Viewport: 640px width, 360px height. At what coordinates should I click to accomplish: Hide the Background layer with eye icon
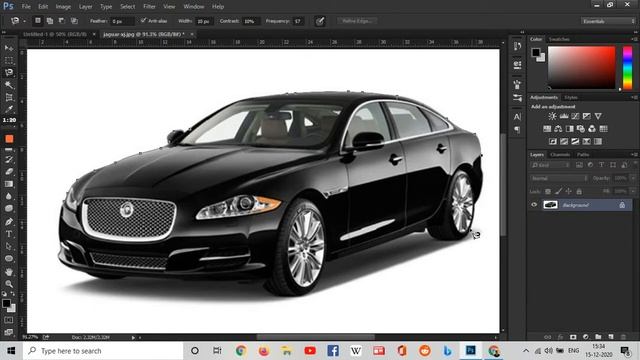pyautogui.click(x=534, y=205)
